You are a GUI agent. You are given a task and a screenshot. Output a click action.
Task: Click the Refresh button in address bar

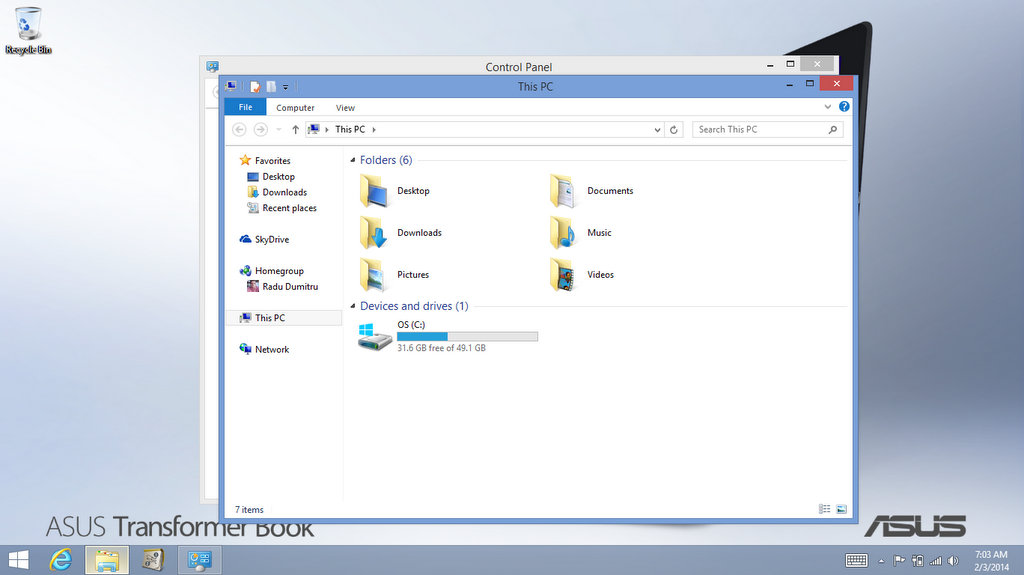674,130
